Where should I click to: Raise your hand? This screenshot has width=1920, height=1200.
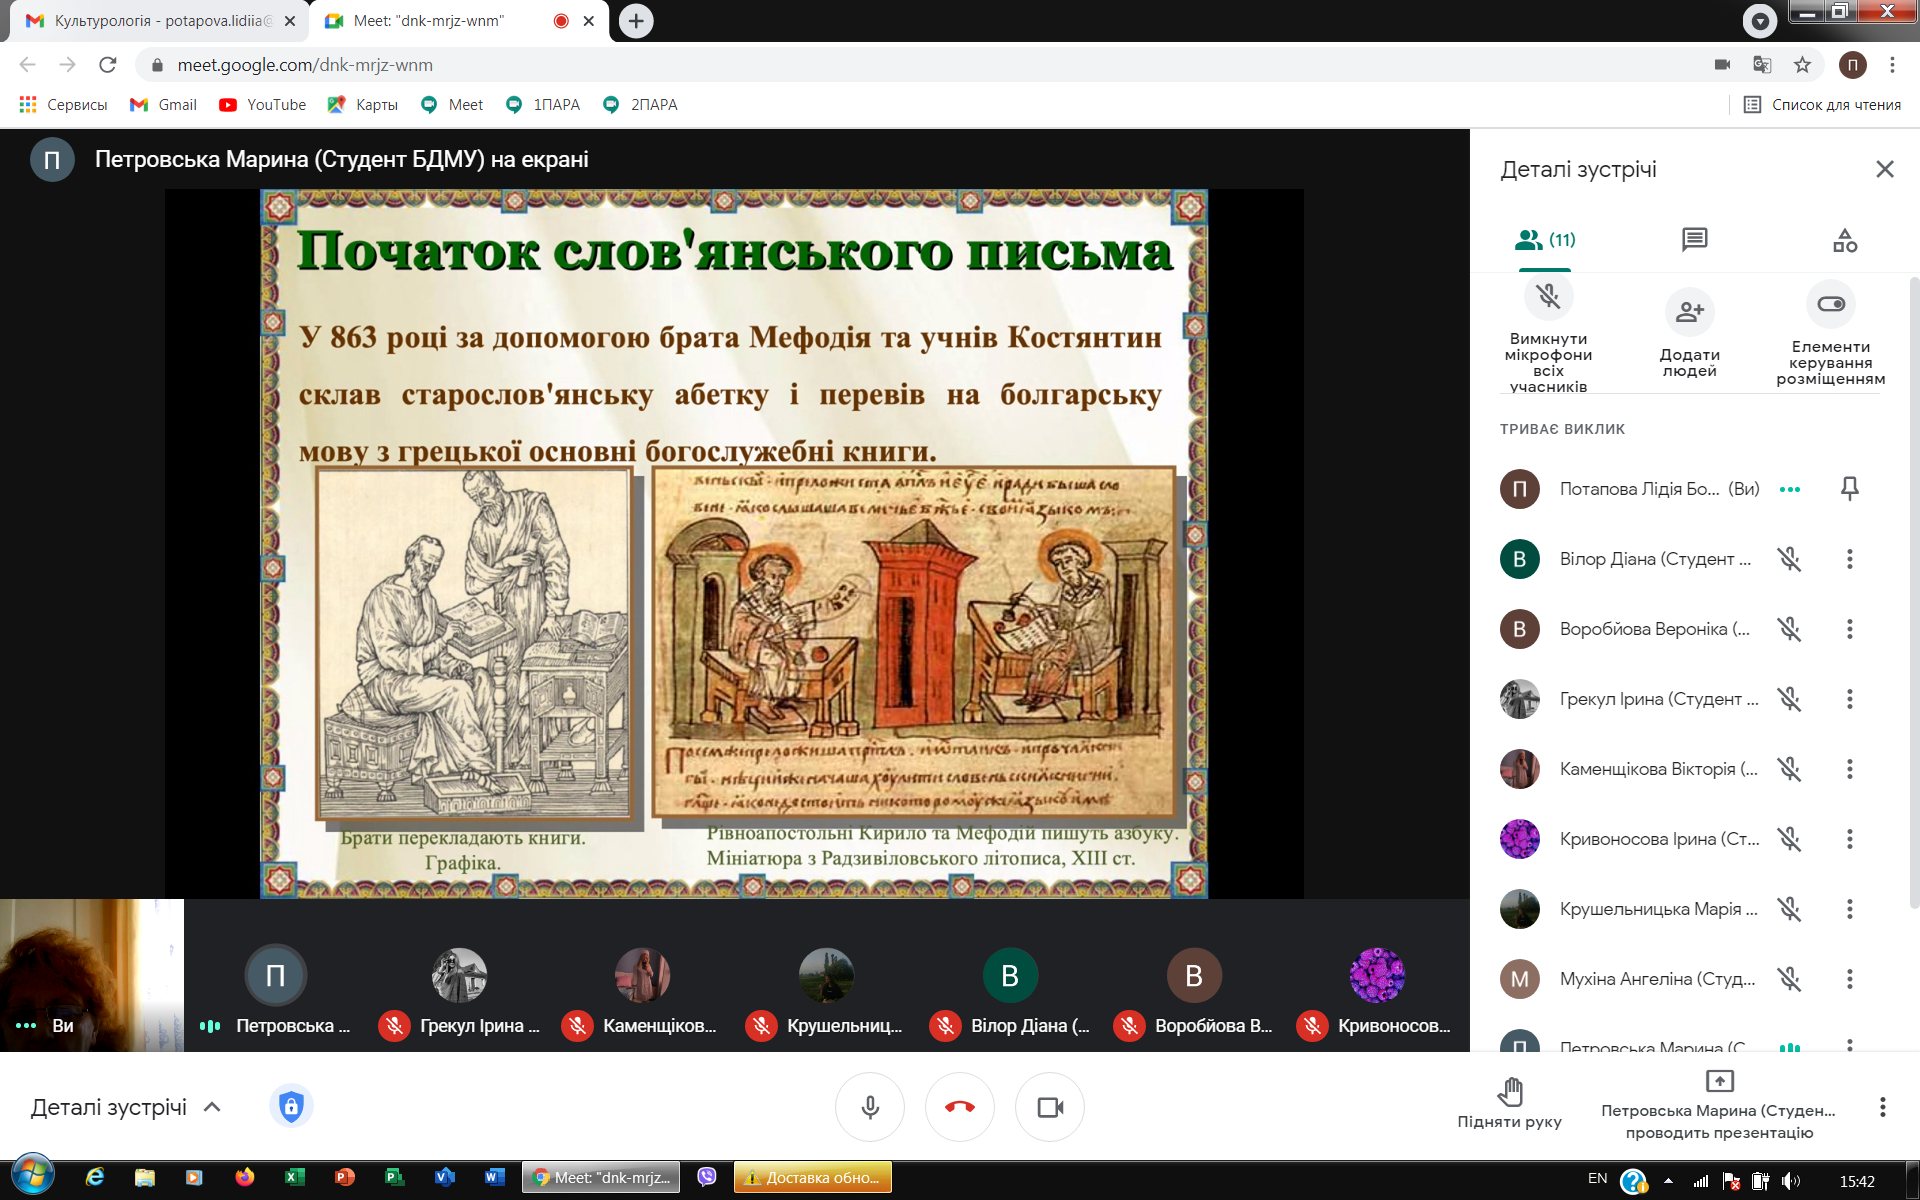tap(1509, 1104)
